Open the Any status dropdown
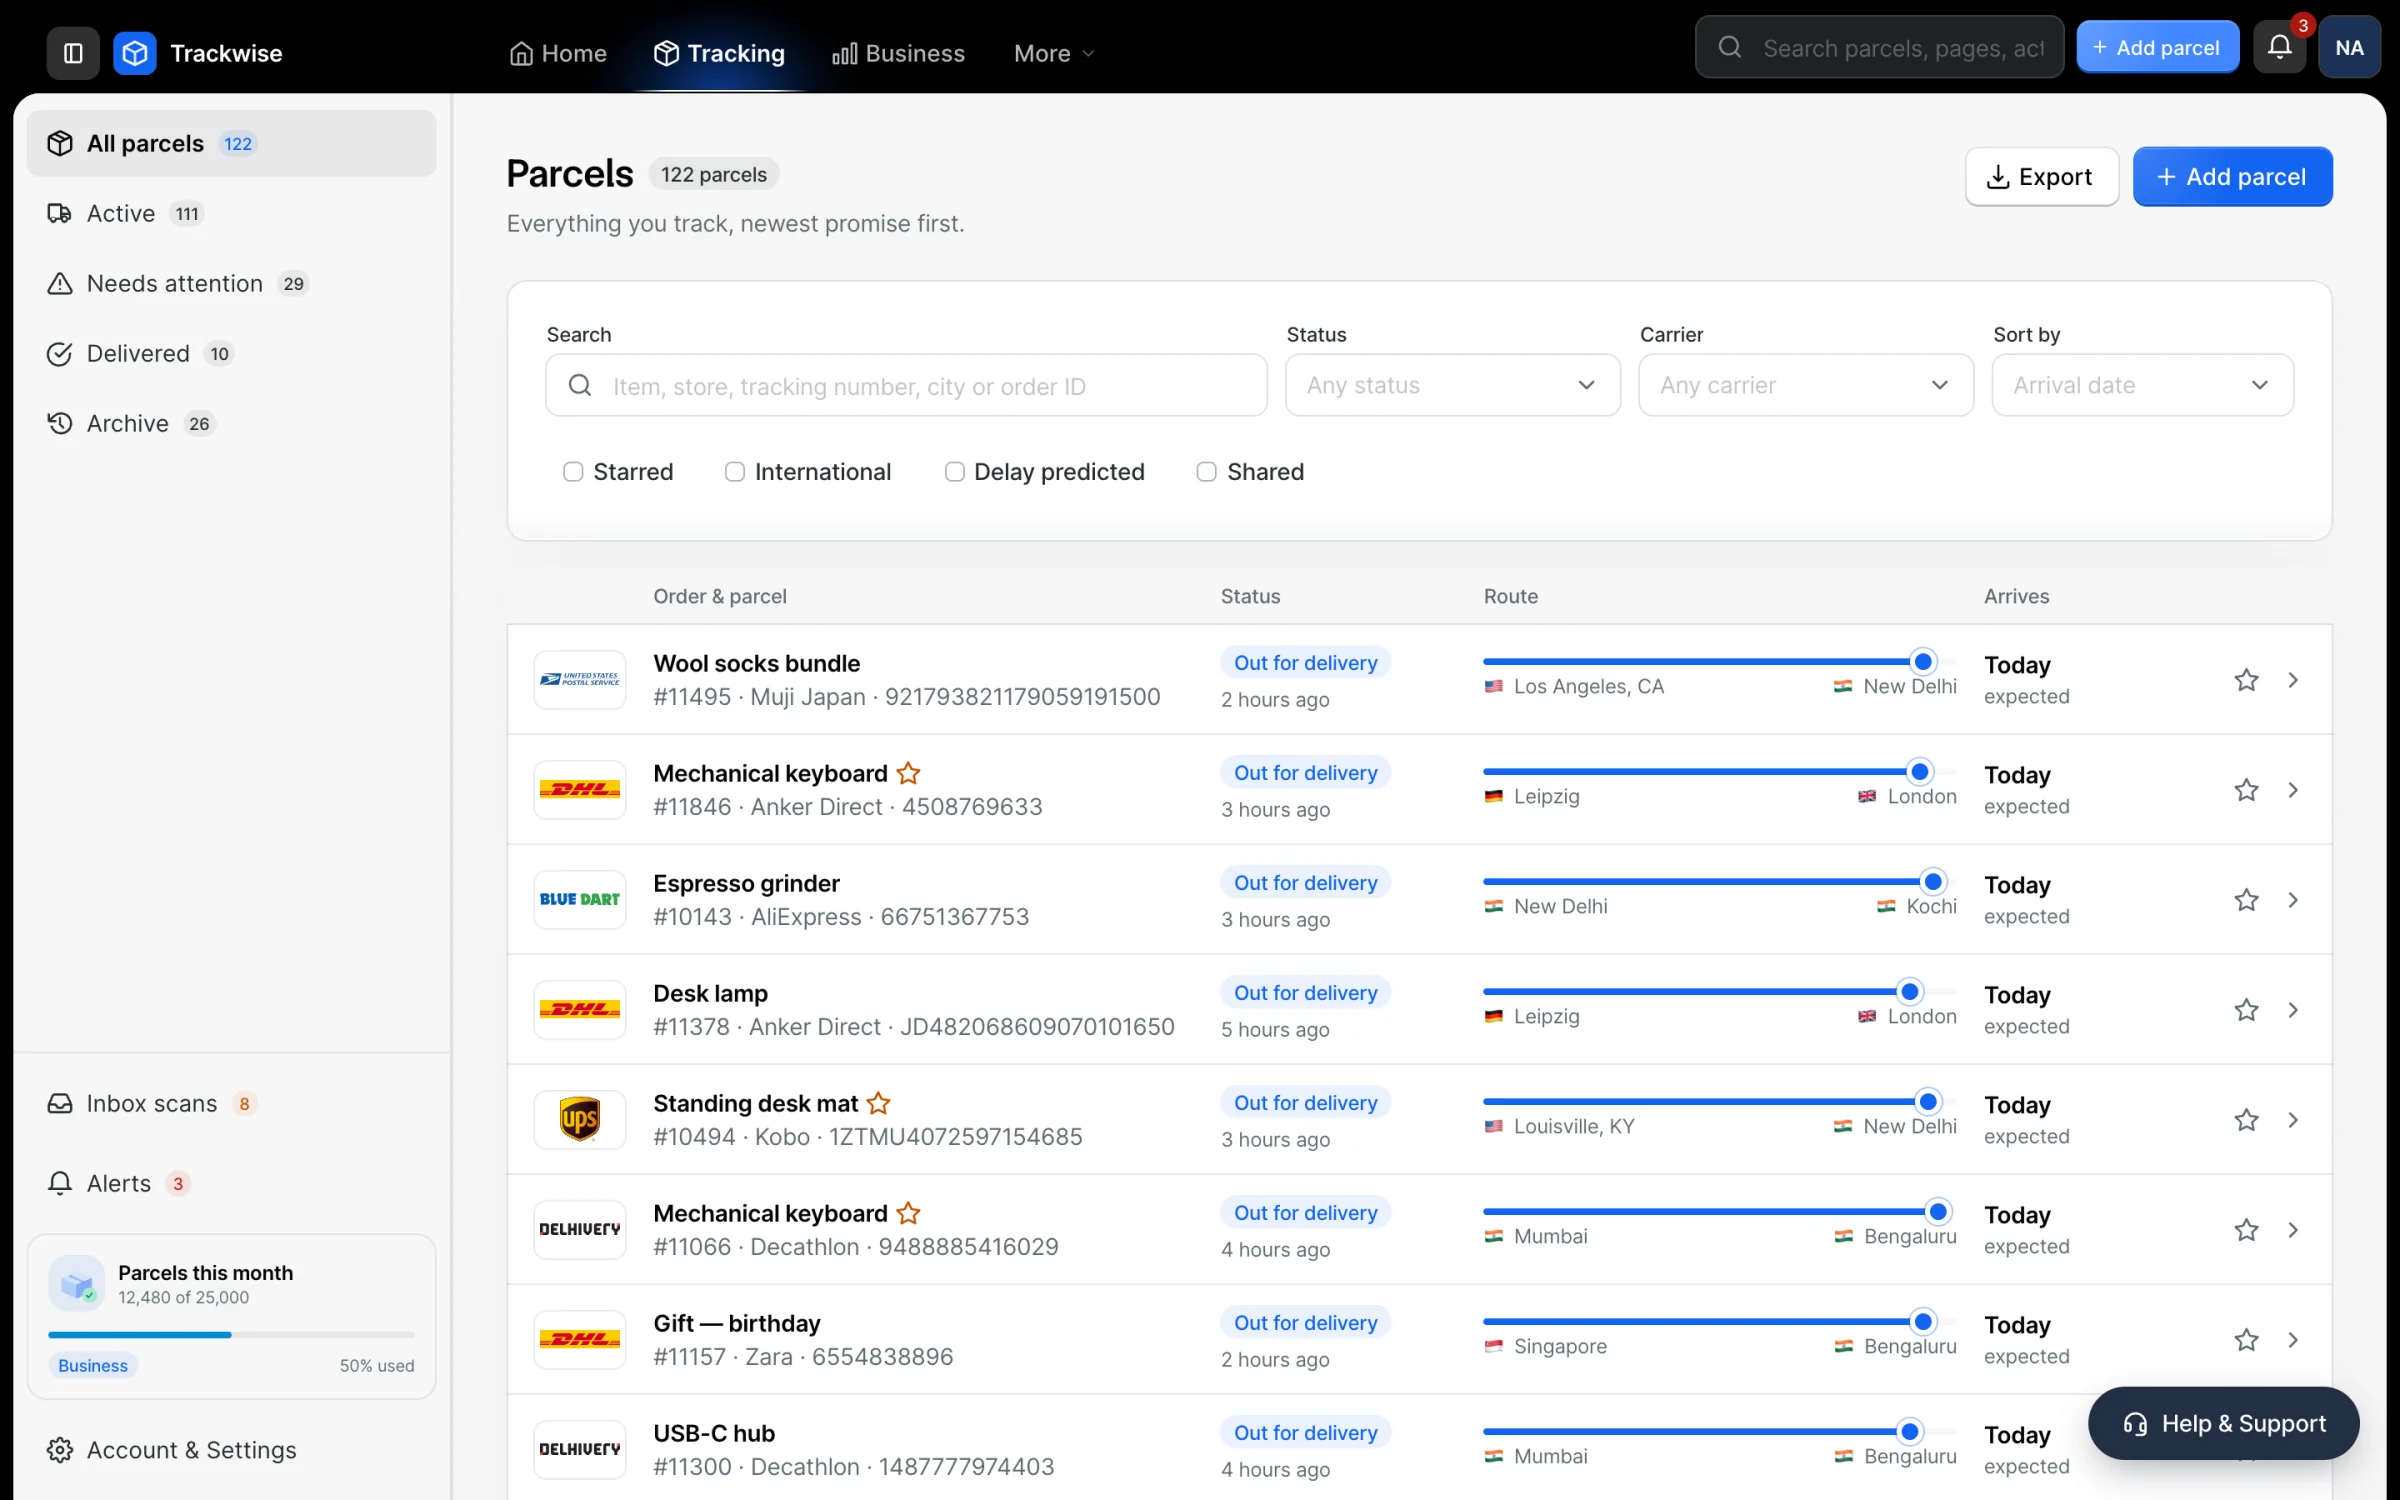 click(x=1452, y=385)
